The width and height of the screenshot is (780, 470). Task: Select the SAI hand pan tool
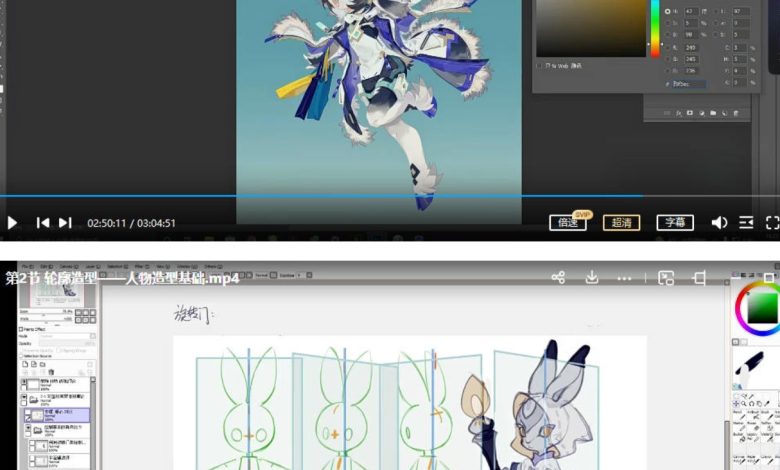759,404
